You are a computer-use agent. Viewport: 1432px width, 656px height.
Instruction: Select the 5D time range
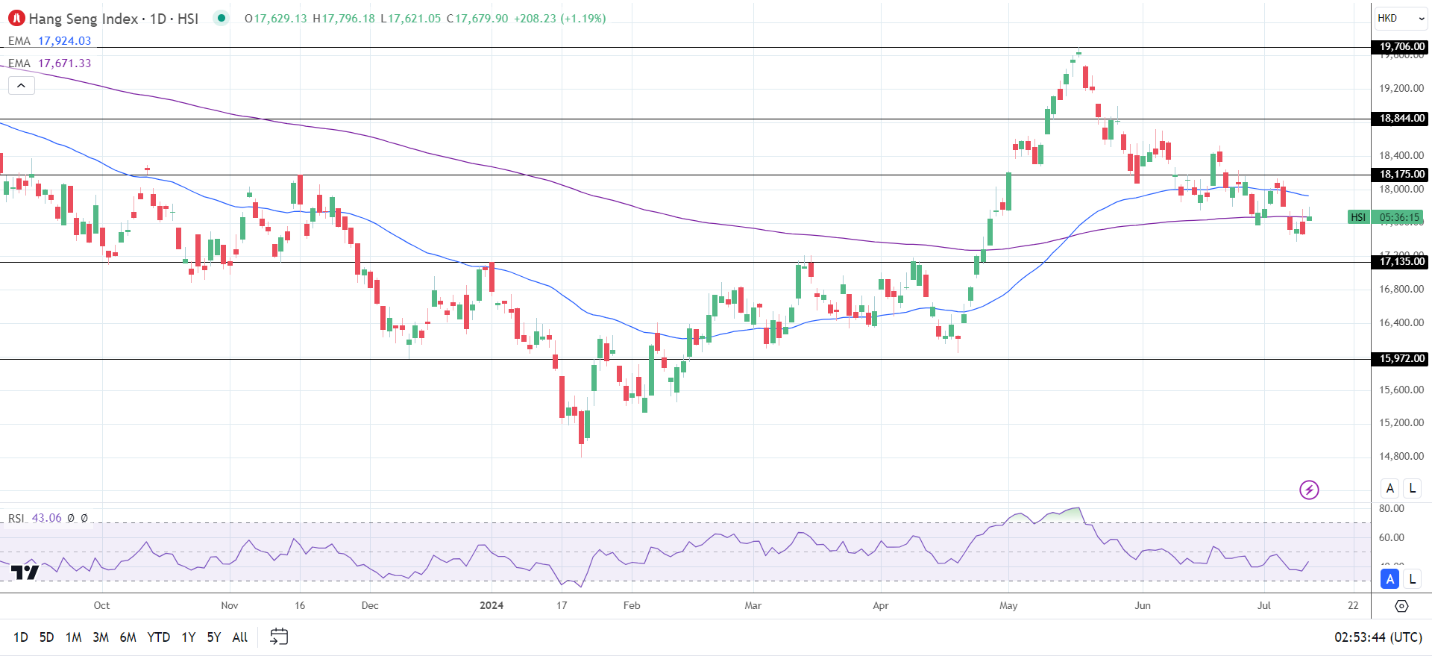click(x=47, y=637)
